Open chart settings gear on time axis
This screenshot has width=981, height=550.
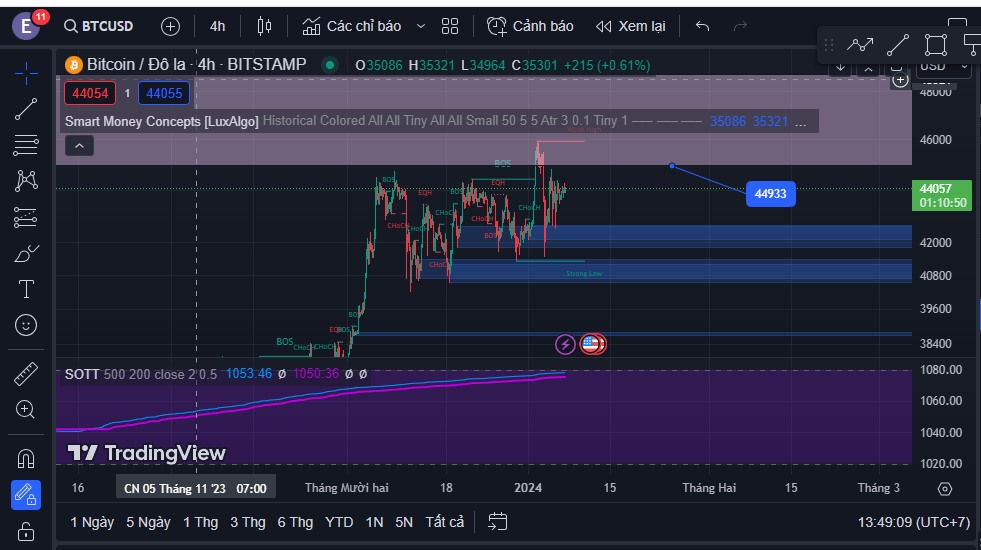[945, 489]
